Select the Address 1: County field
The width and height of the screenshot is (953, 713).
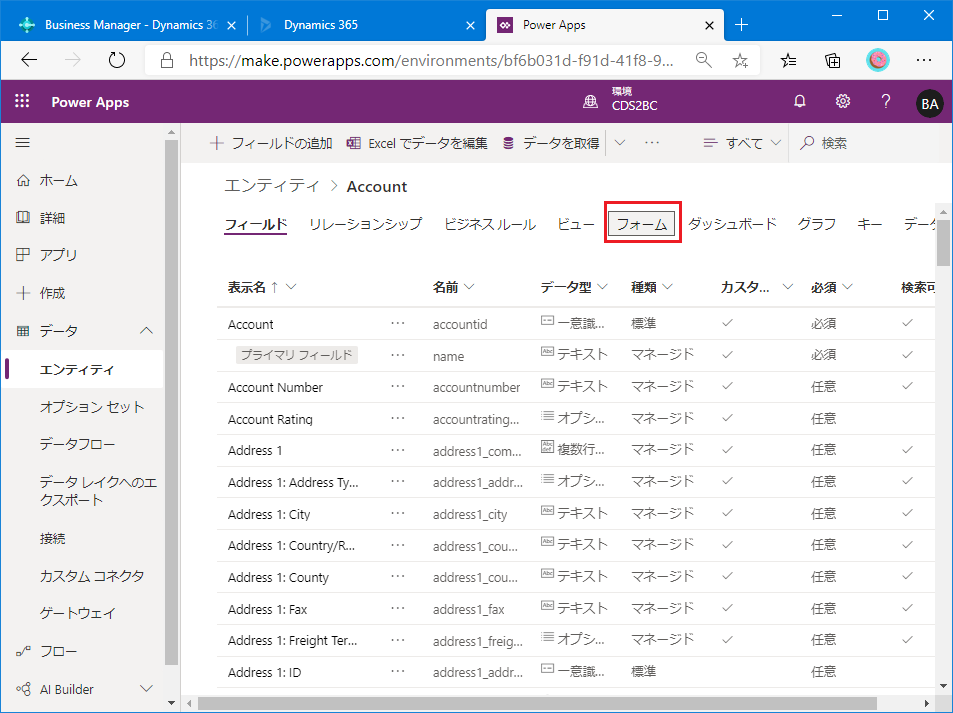(278, 577)
